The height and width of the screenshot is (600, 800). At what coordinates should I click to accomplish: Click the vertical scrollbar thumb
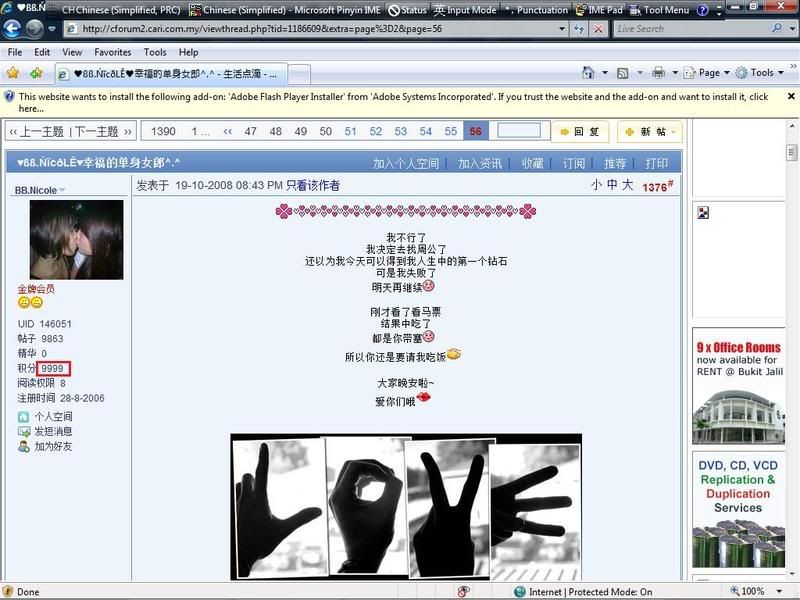[x=791, y=153]
